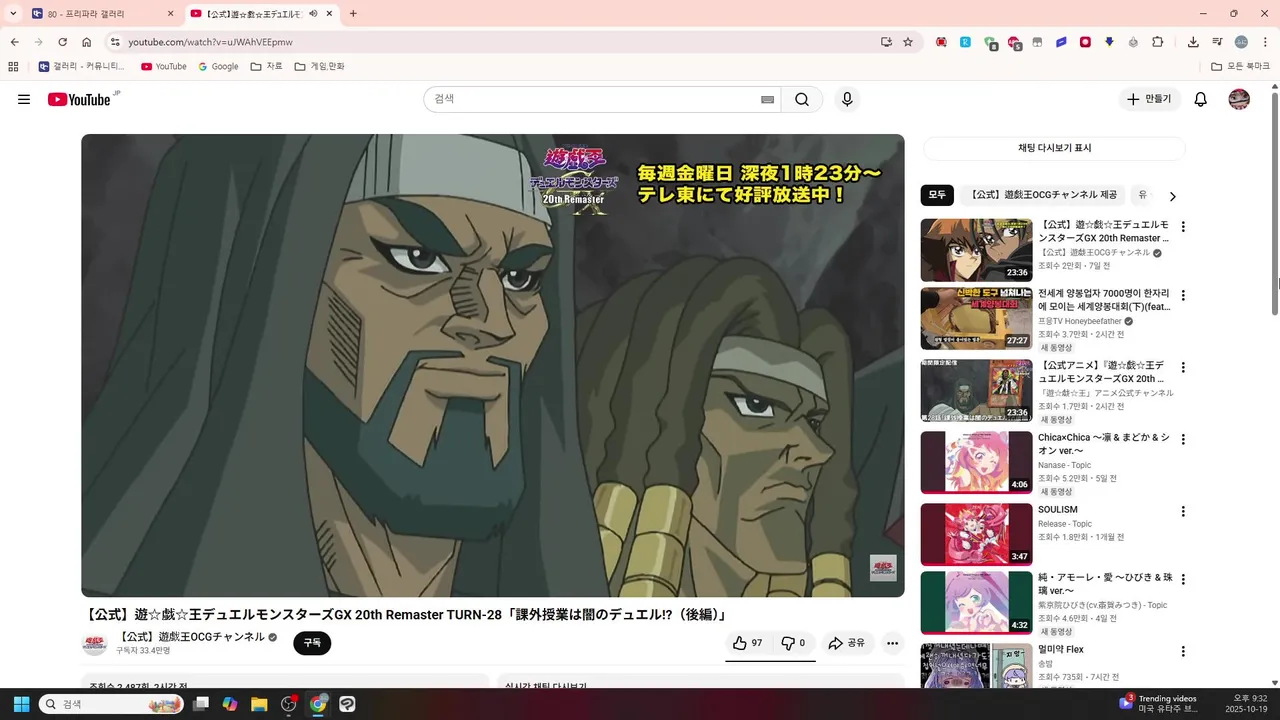1280x720 pixels.
Task: Click the browser address bar URL
Action: (x=210, y=42)
